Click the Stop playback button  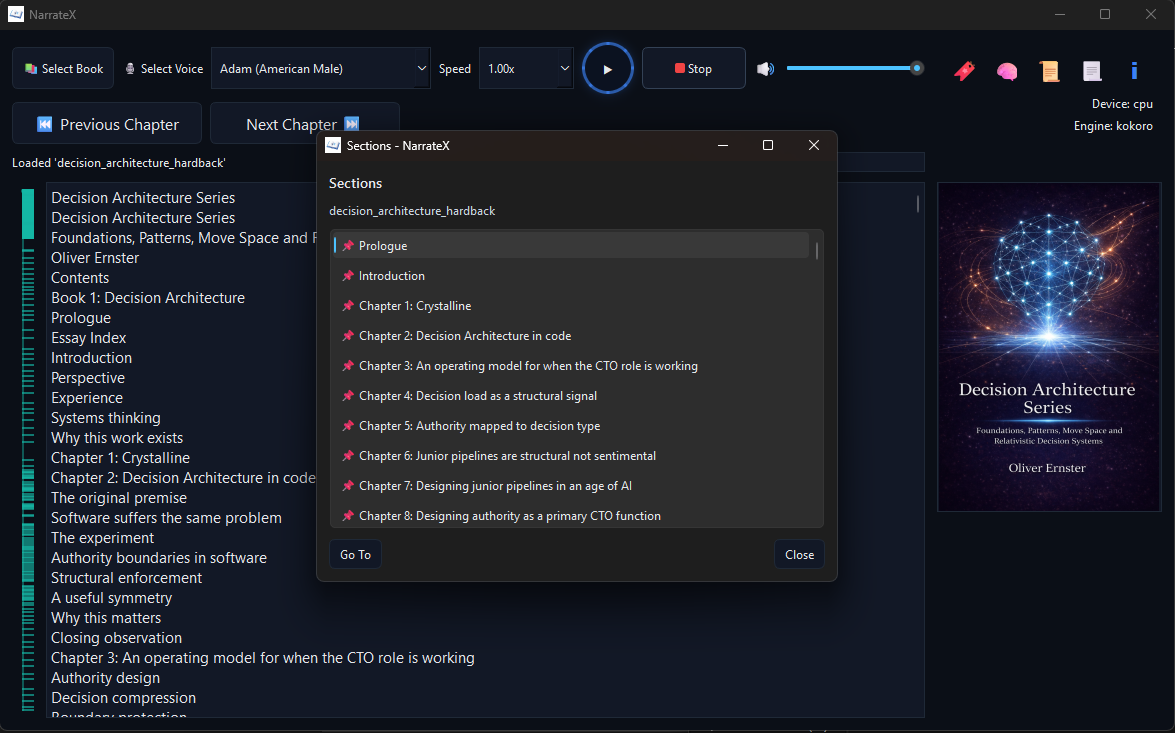pos(693,69)
